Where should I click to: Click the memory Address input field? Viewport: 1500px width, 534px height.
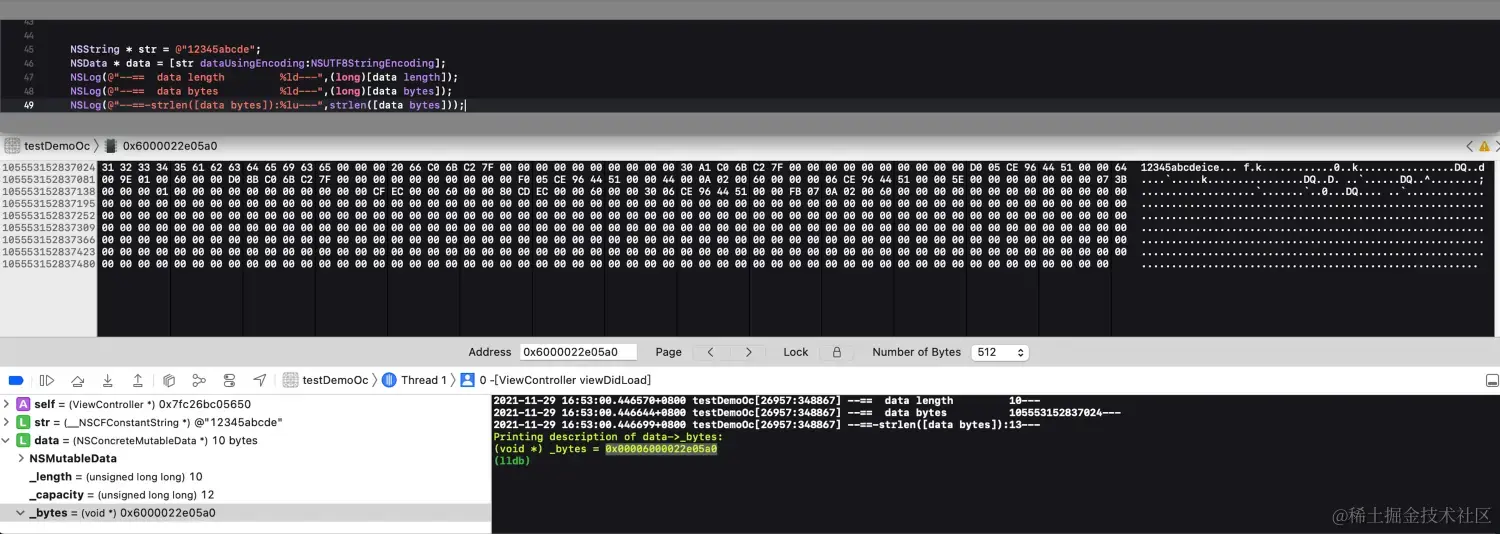click(579, 352)
